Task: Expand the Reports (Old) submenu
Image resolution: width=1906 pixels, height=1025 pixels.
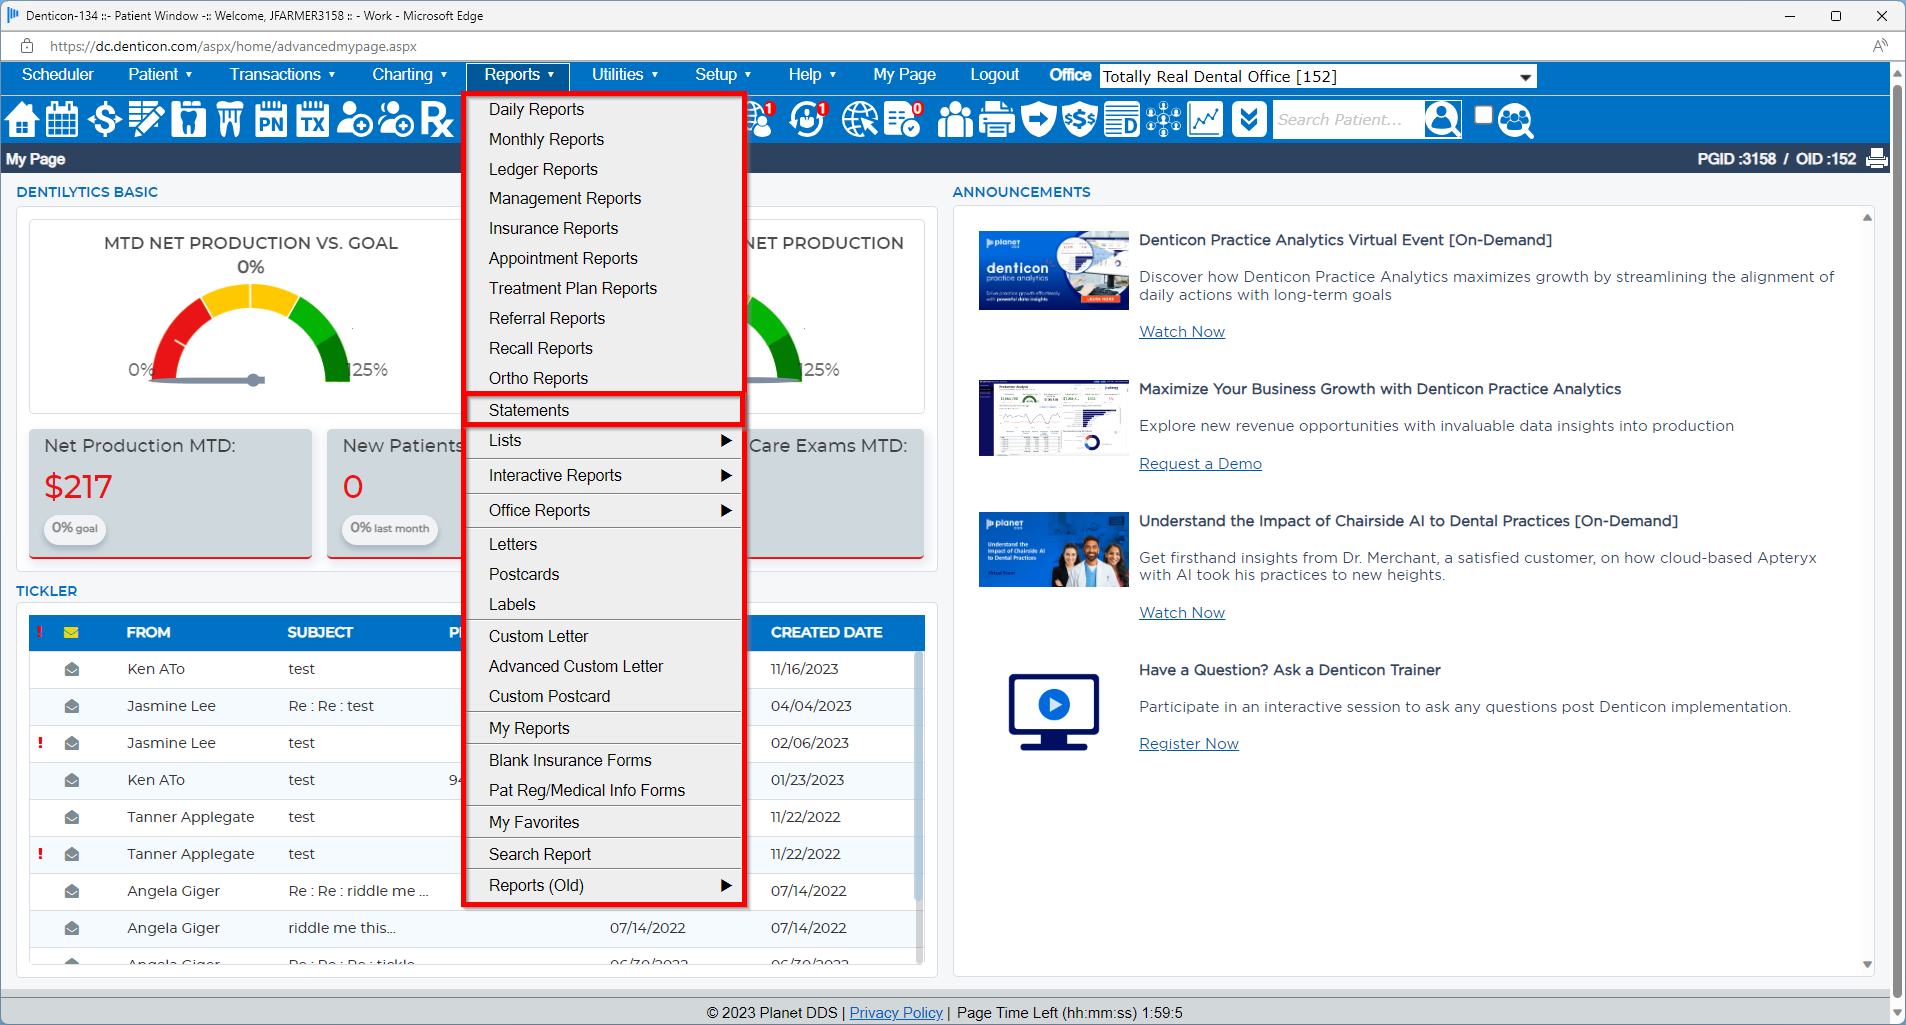Action: click(536, 885)
